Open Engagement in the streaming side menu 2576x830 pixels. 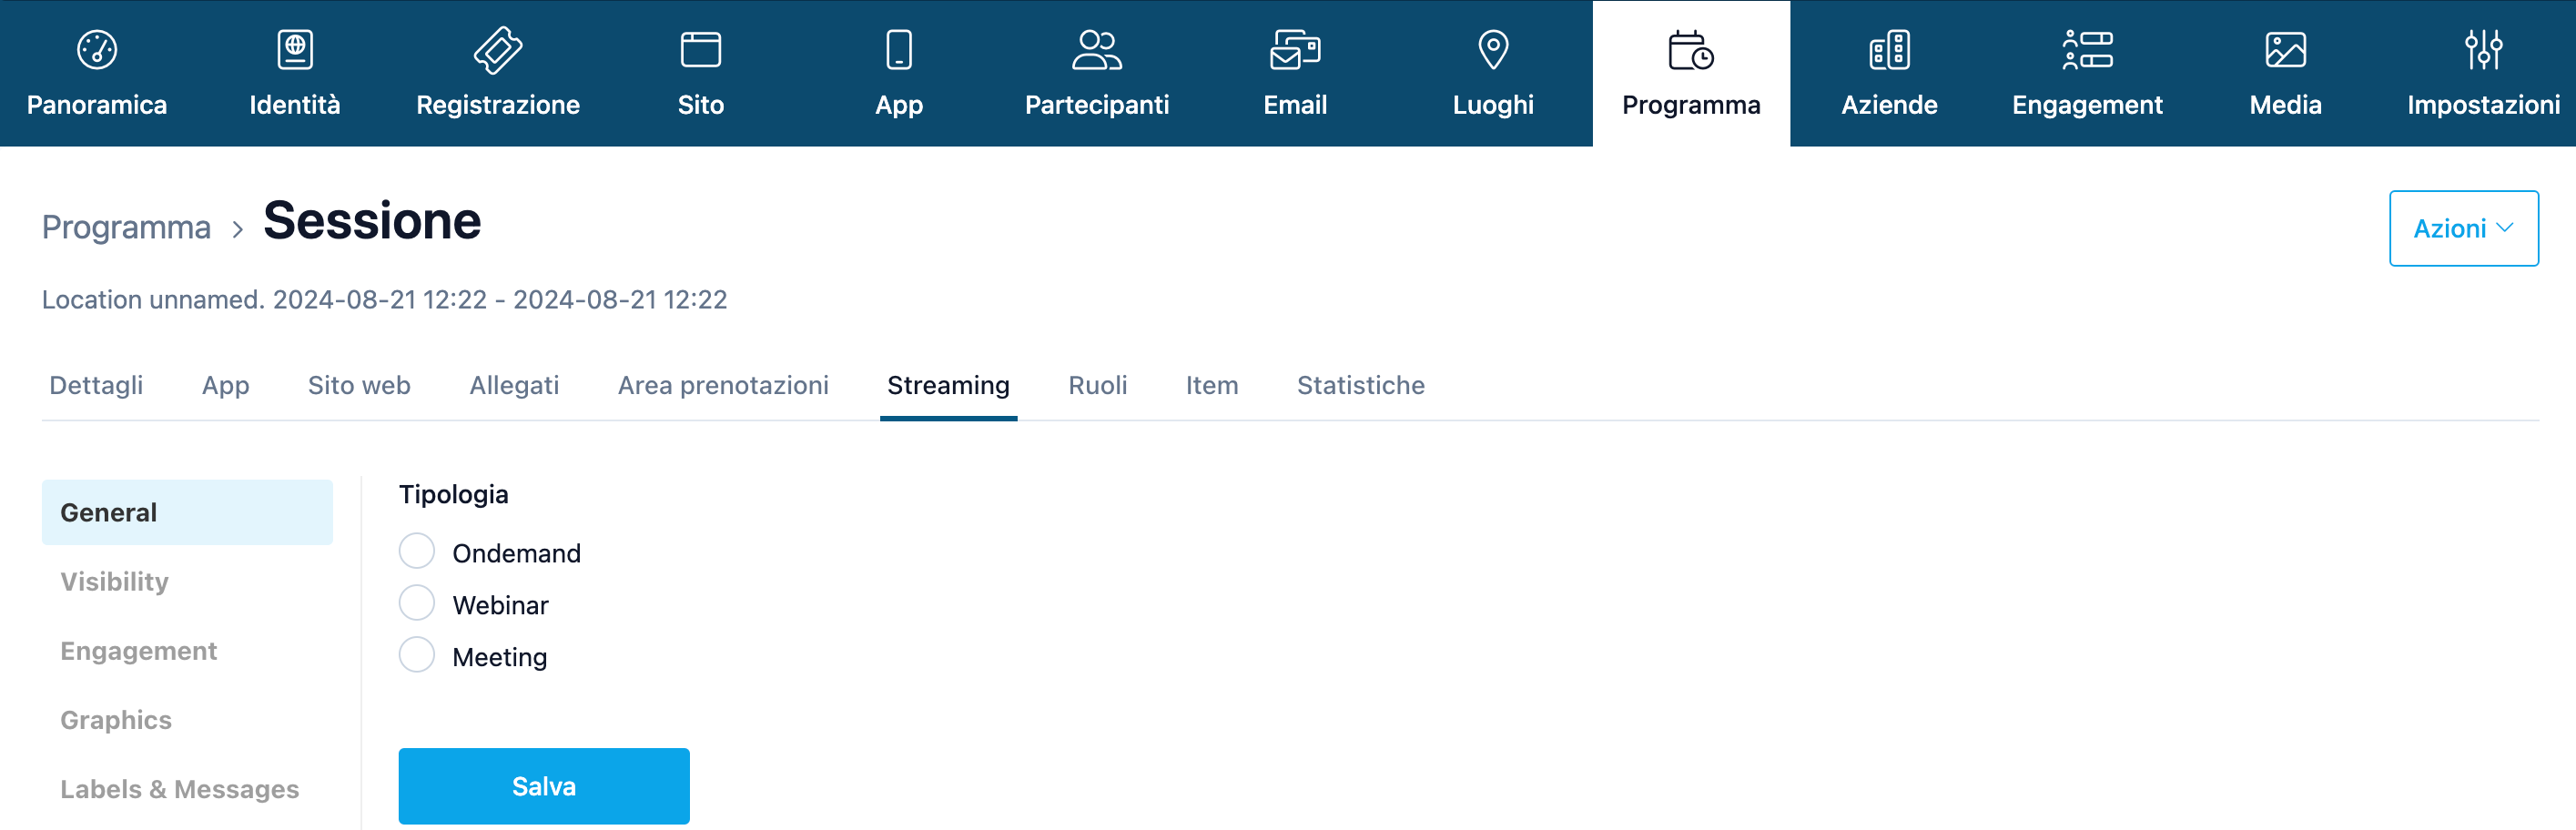click(138, 651)
